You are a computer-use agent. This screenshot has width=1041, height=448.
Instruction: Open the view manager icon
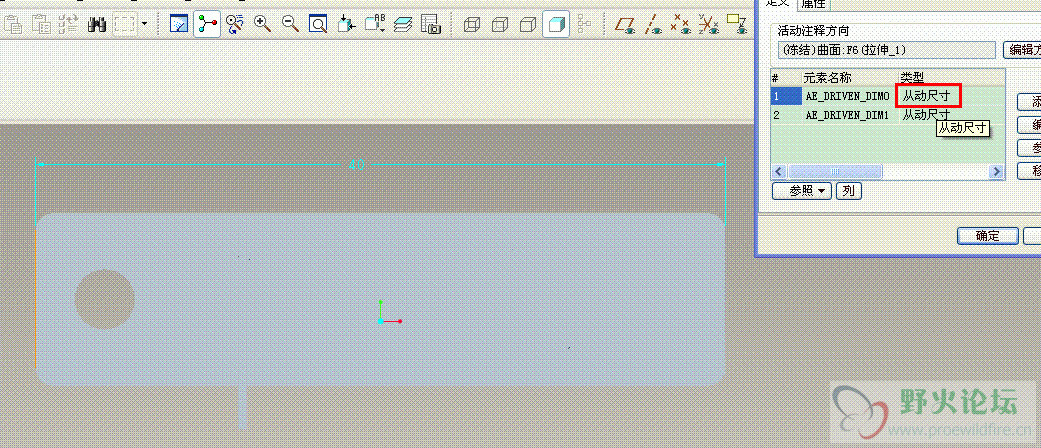431,25
